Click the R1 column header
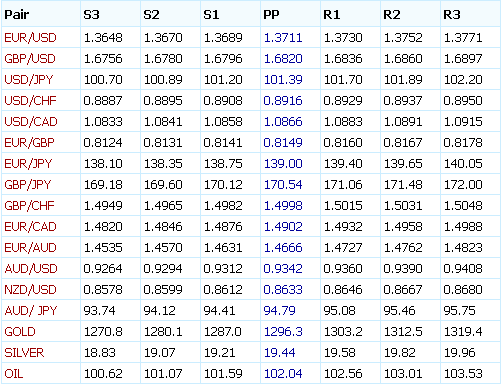502x387 pixels. (332, 15)
